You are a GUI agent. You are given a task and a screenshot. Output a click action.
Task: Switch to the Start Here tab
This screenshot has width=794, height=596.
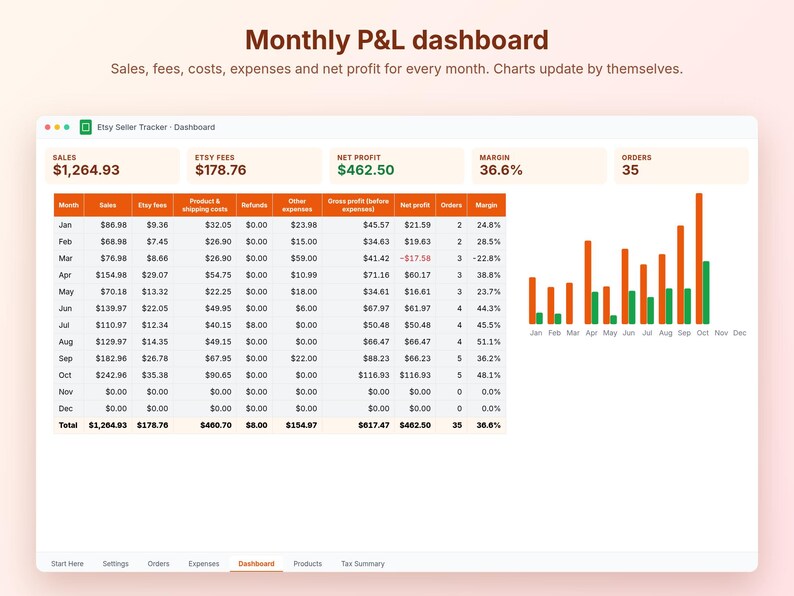pyautogui.click(x=67, y=564)
